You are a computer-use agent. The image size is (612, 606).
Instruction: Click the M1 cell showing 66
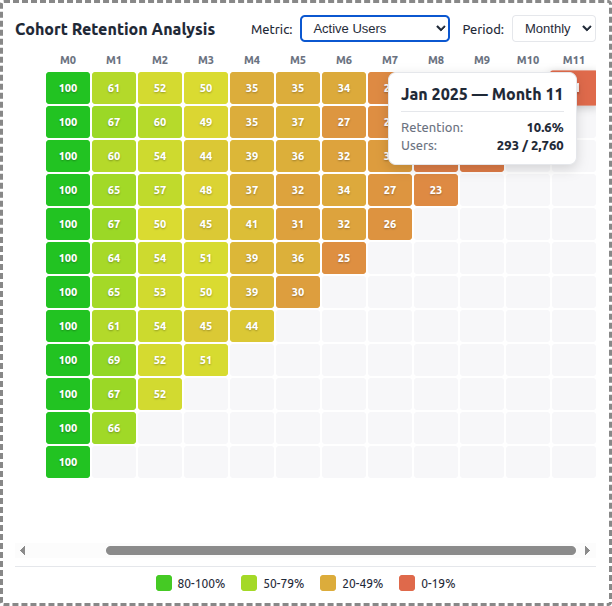click(114, 428)
